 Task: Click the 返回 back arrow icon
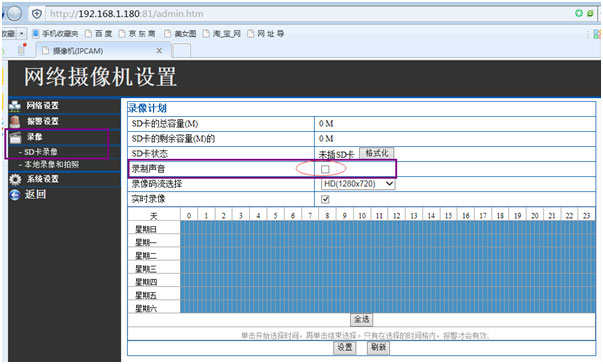tap(15, 195)
